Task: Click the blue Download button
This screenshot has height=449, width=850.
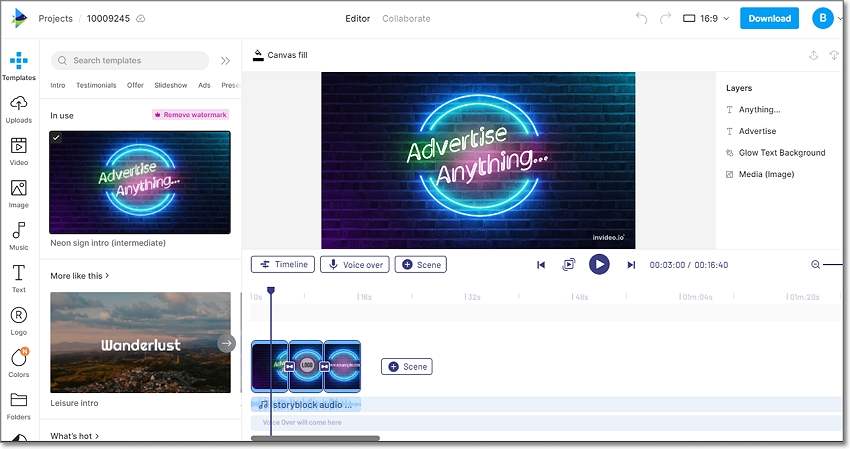Action: [769, 18]
